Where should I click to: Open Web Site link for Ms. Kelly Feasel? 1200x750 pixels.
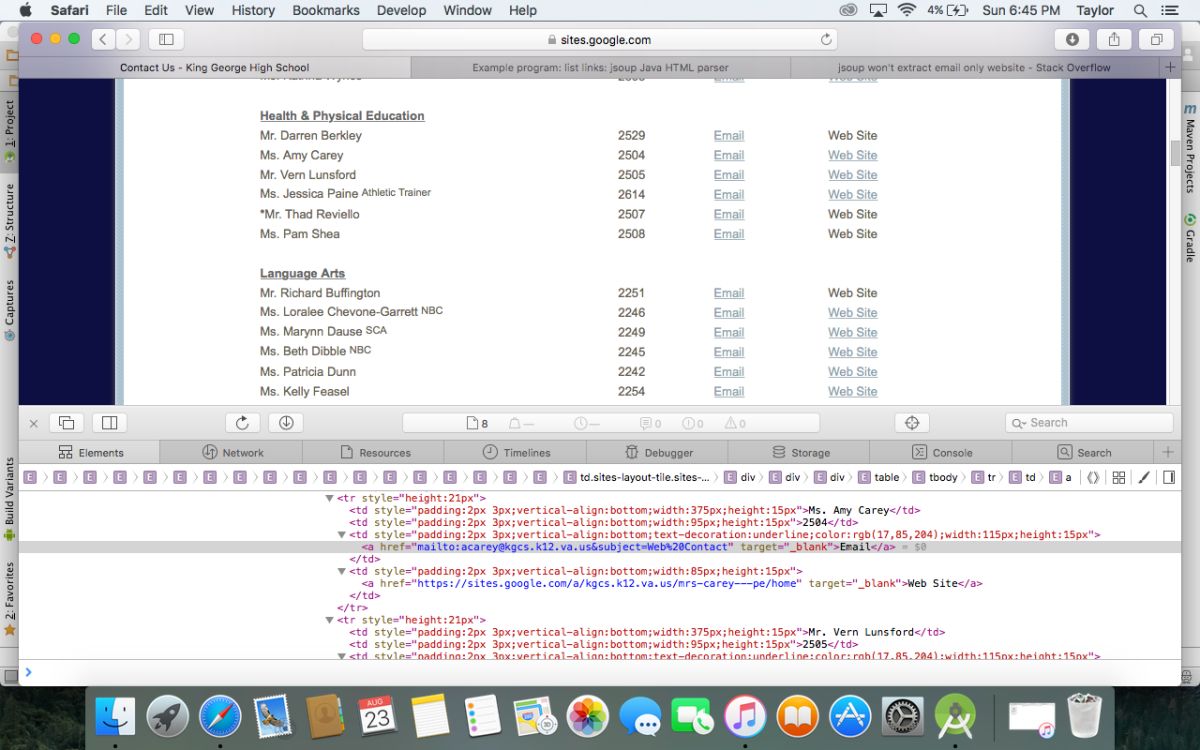click(x=852, y=391)
